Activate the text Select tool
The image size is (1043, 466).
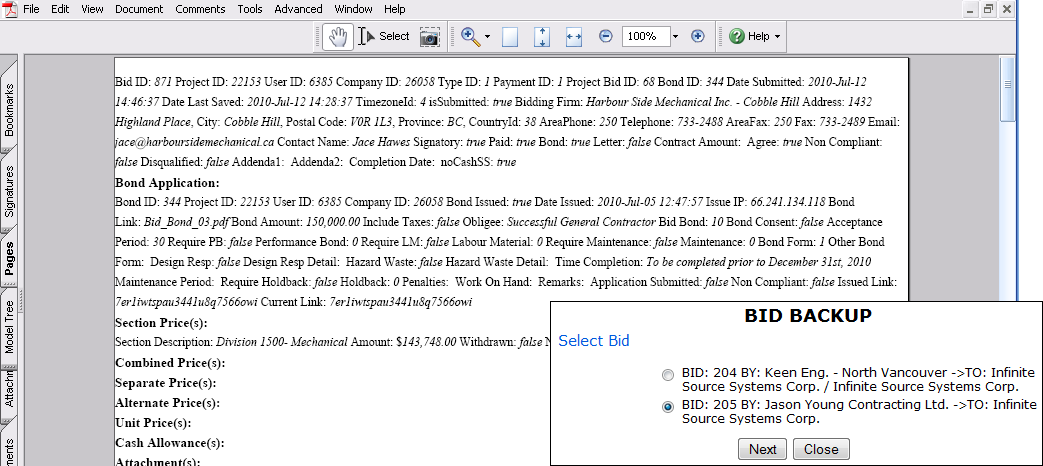383,36
